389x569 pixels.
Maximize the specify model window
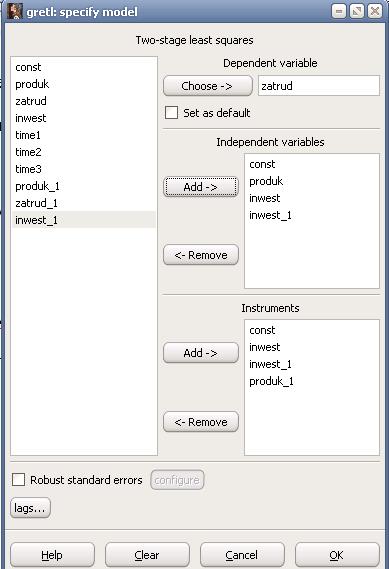(x=357, y=12)
